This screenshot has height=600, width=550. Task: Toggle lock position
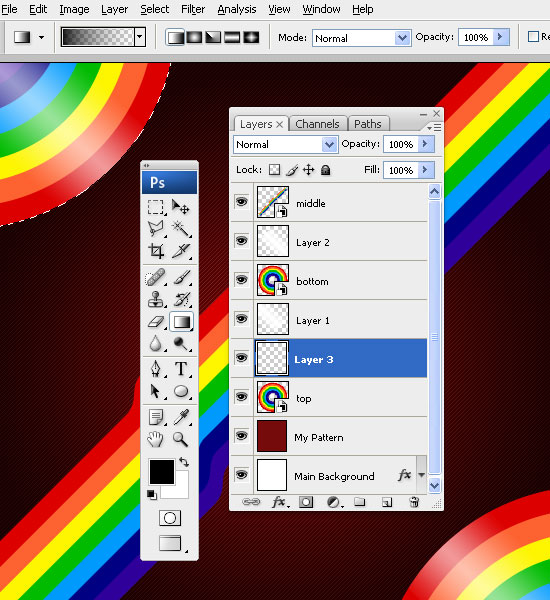308,170
